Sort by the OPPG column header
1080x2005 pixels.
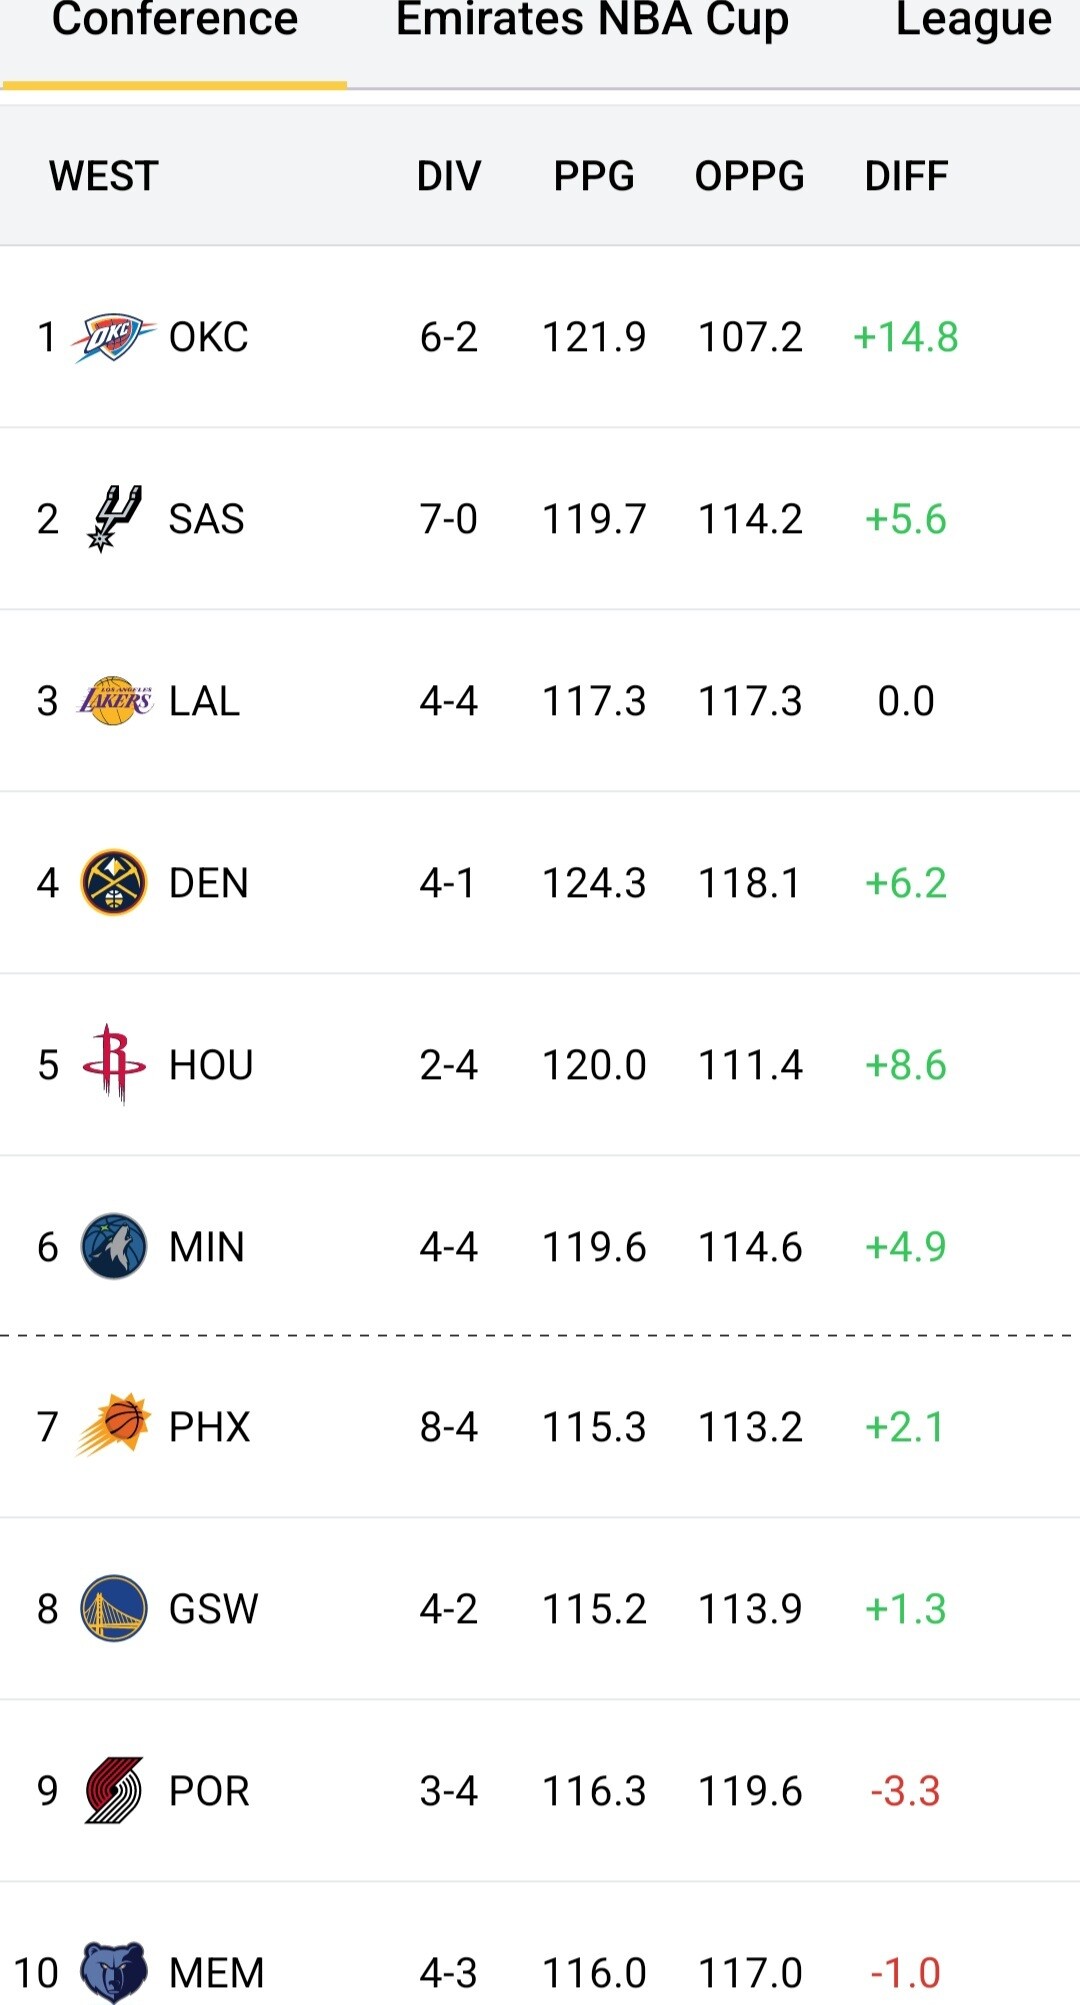[749, 176]
